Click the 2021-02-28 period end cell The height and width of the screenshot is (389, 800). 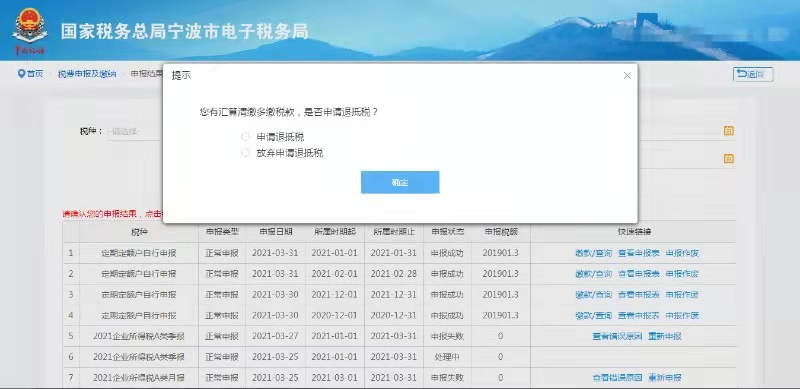pos(394,274)
